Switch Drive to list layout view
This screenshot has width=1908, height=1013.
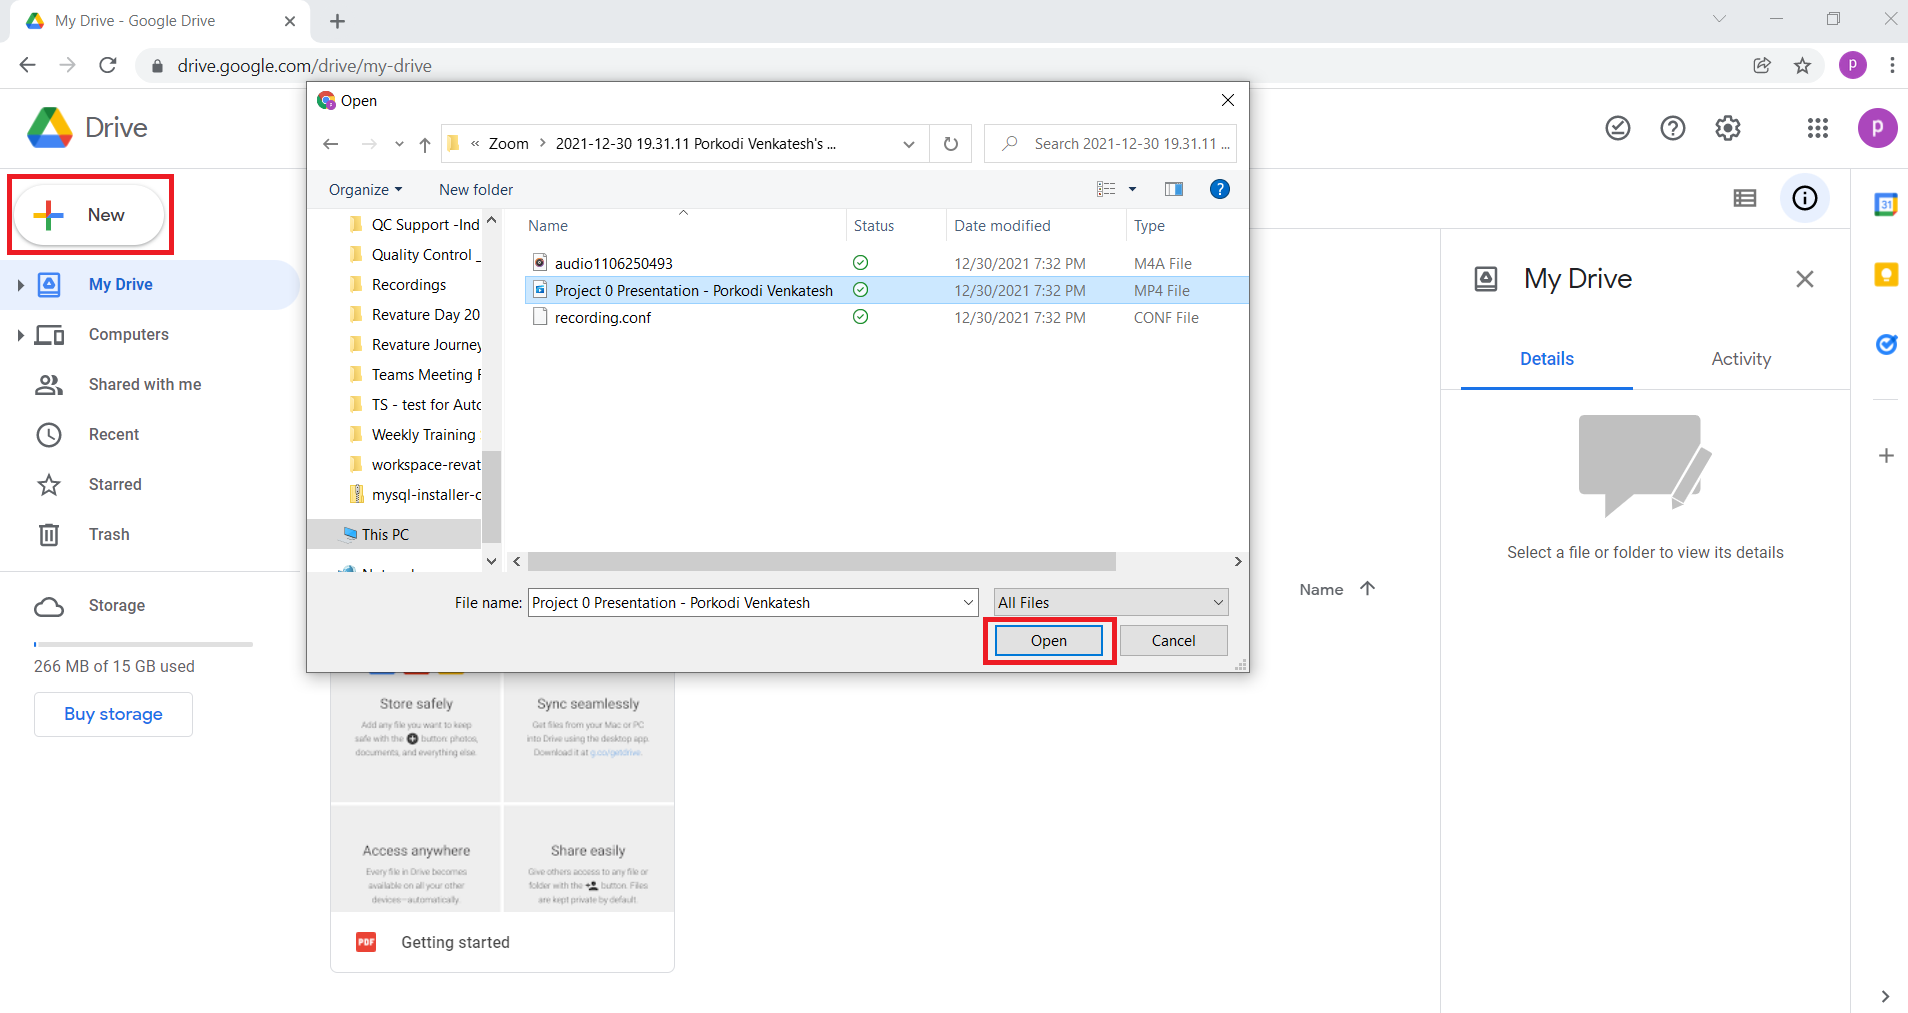(1744, 198)
